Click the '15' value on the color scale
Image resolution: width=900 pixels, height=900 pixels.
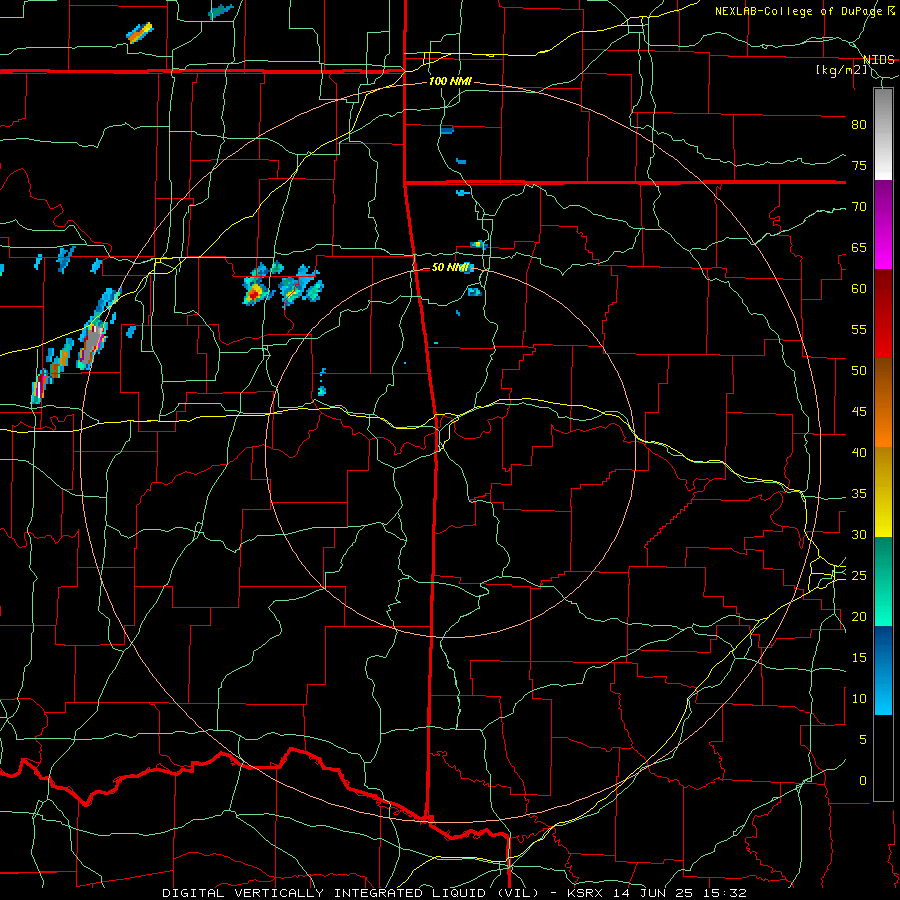click(859, 658)
